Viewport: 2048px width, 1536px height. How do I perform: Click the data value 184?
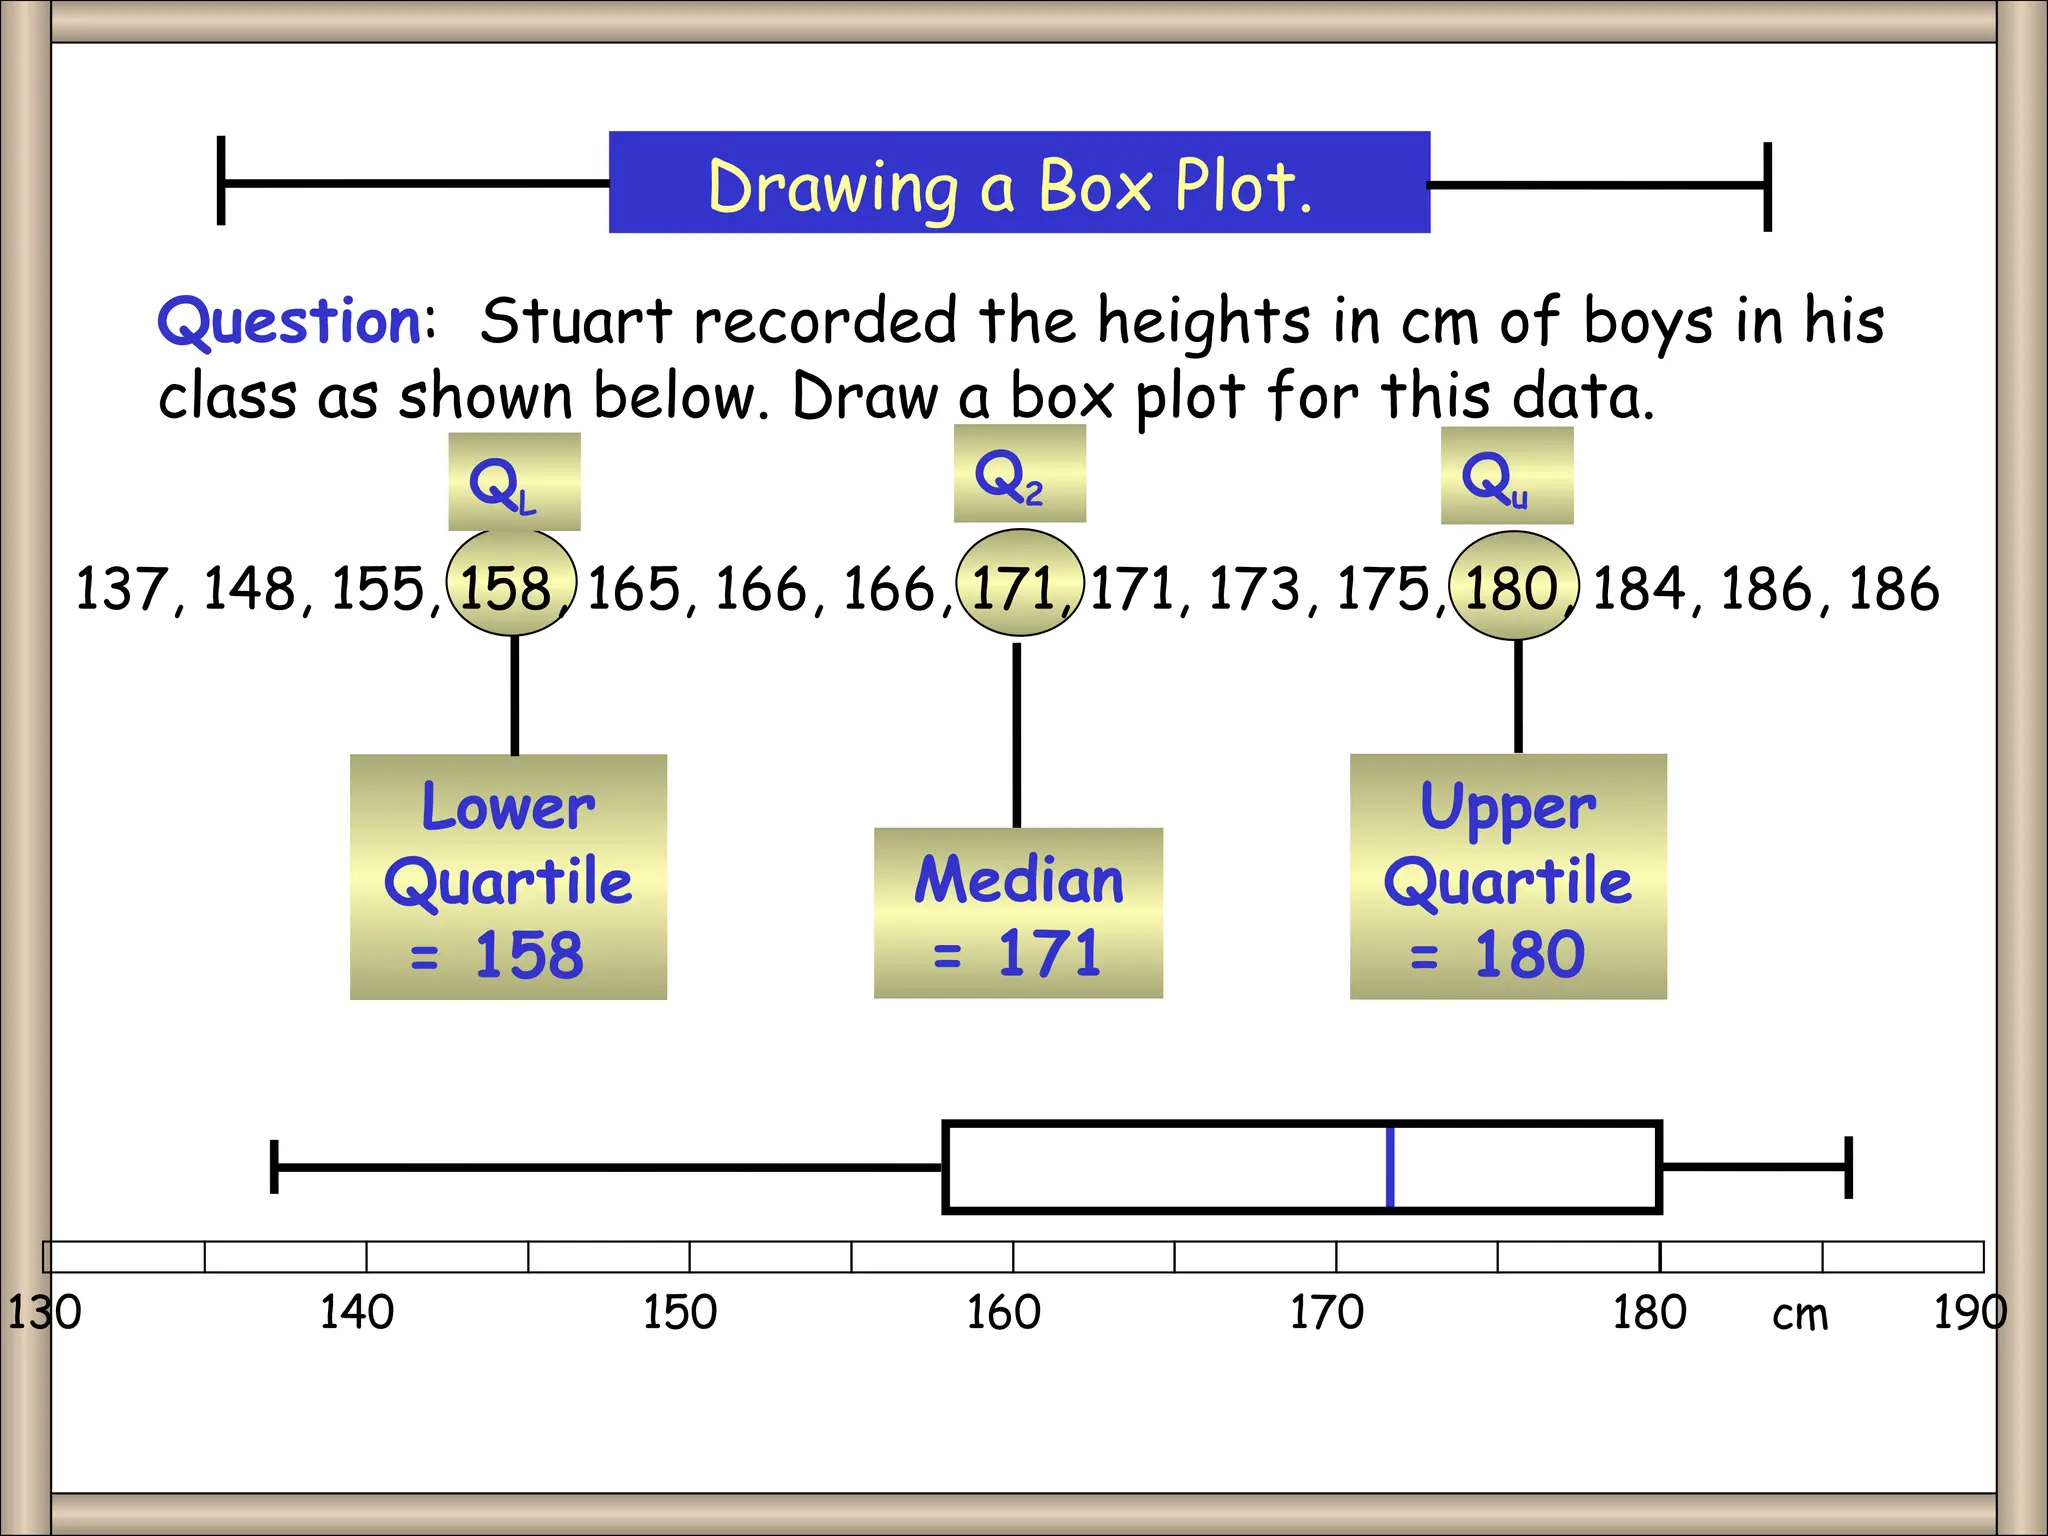[x=1639, y=588]
